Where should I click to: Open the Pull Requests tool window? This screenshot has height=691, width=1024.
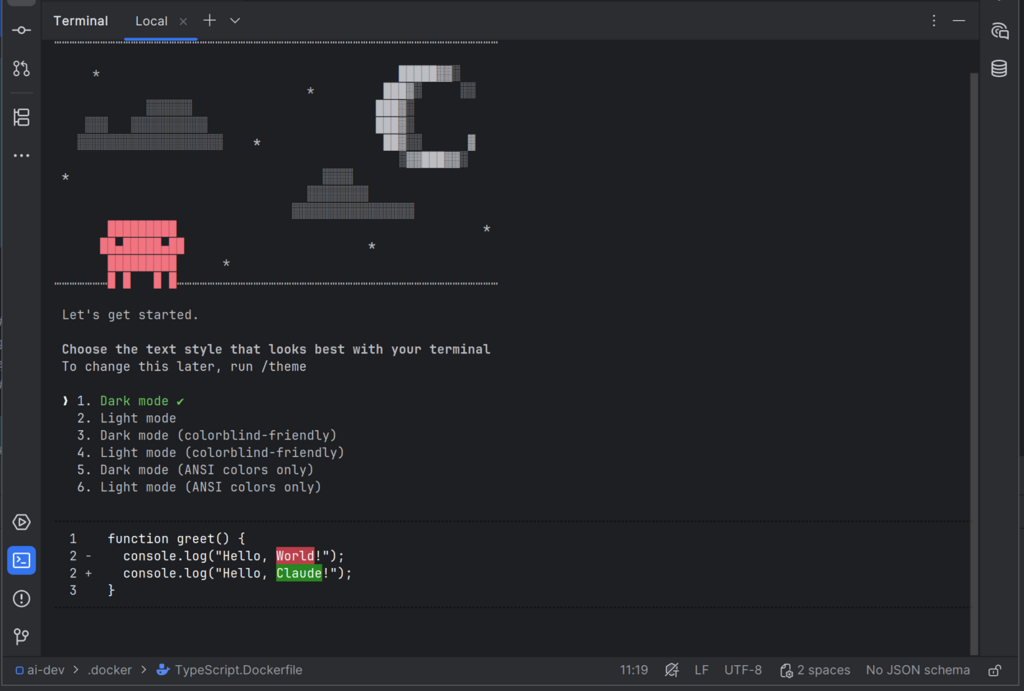pyautogui.click(x=21, y=69)
